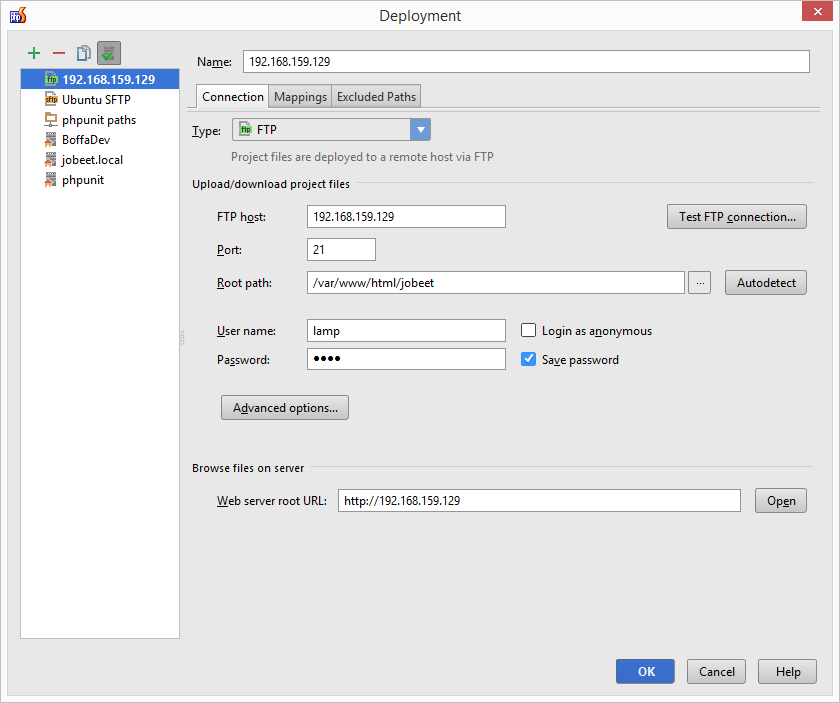This screenshot has height=703, width=840.
Task: Open the Excluded Paths tab
Action: click(x=376, y=97)
